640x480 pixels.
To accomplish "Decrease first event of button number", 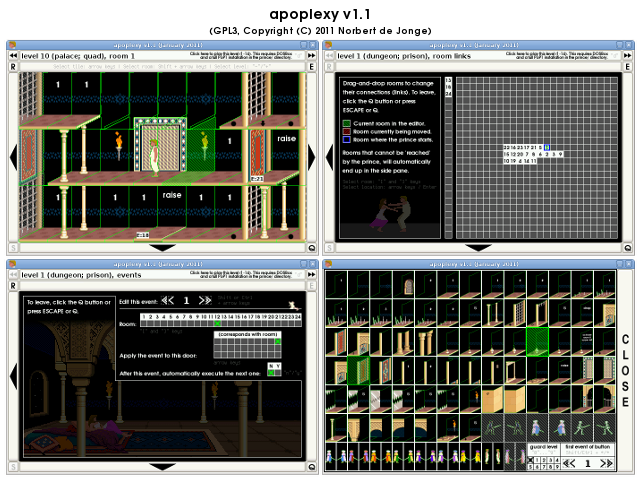I will pos(569,463).
